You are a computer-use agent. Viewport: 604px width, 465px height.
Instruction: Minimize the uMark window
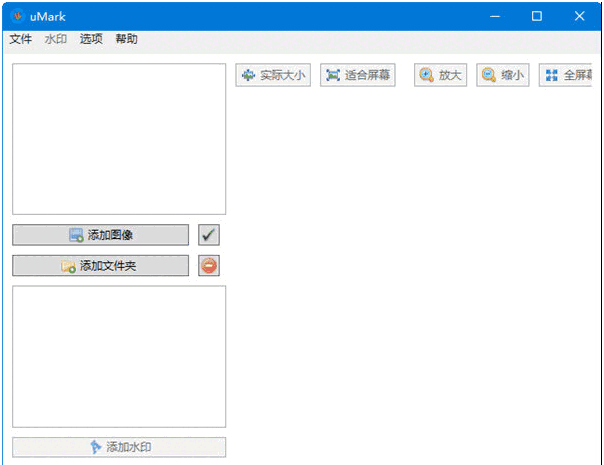tap(495, 16)
